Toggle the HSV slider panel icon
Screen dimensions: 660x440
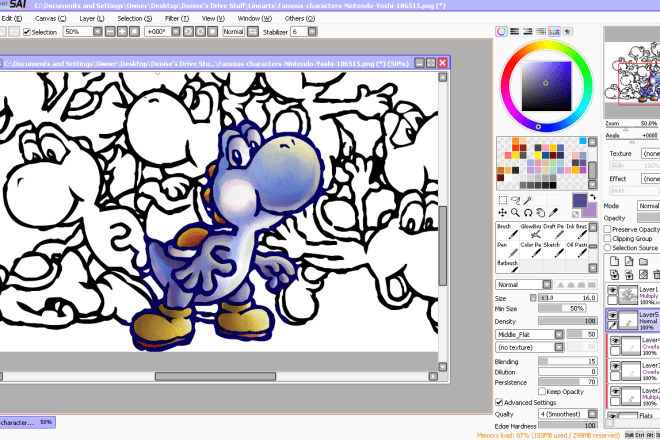(527, 32)
